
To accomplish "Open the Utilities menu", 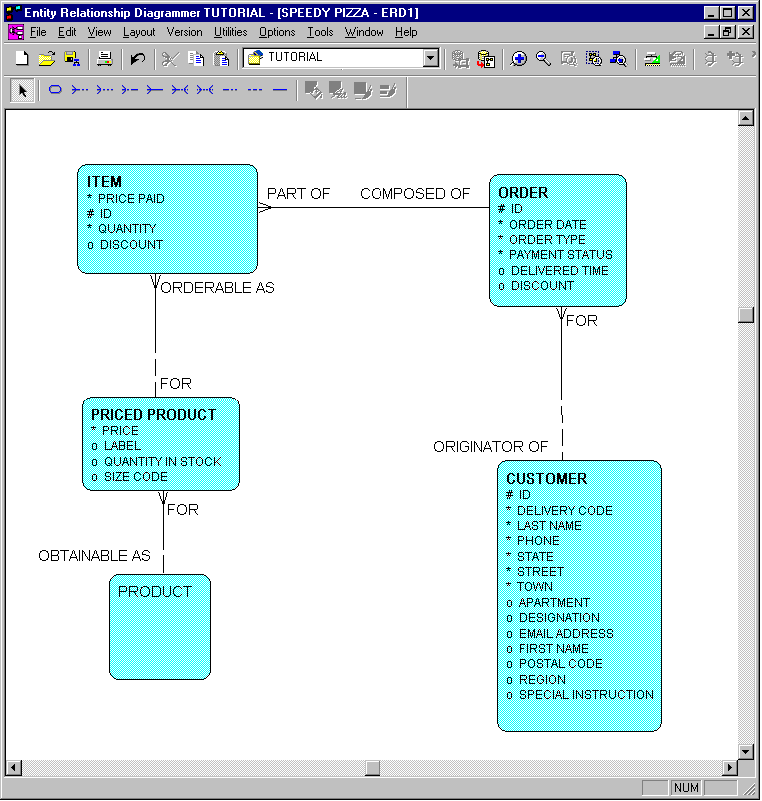I will tap(230, 32).
